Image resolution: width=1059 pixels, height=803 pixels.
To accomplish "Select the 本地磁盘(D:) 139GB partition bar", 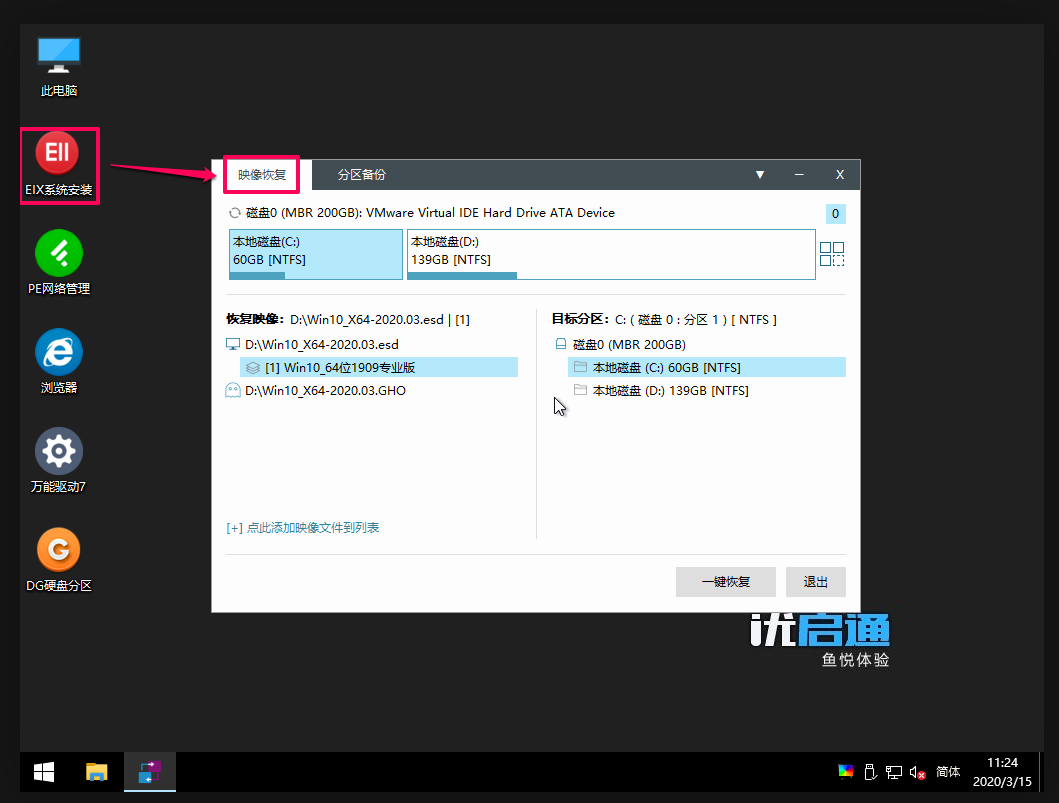I will 610,254.
